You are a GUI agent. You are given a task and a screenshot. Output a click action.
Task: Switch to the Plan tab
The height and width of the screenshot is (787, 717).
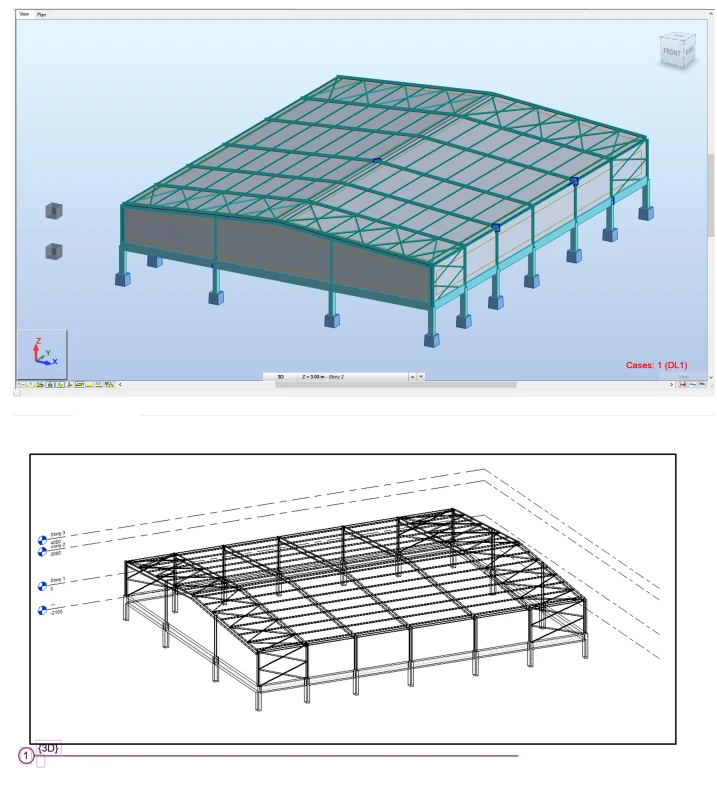[x=42, y=15]
